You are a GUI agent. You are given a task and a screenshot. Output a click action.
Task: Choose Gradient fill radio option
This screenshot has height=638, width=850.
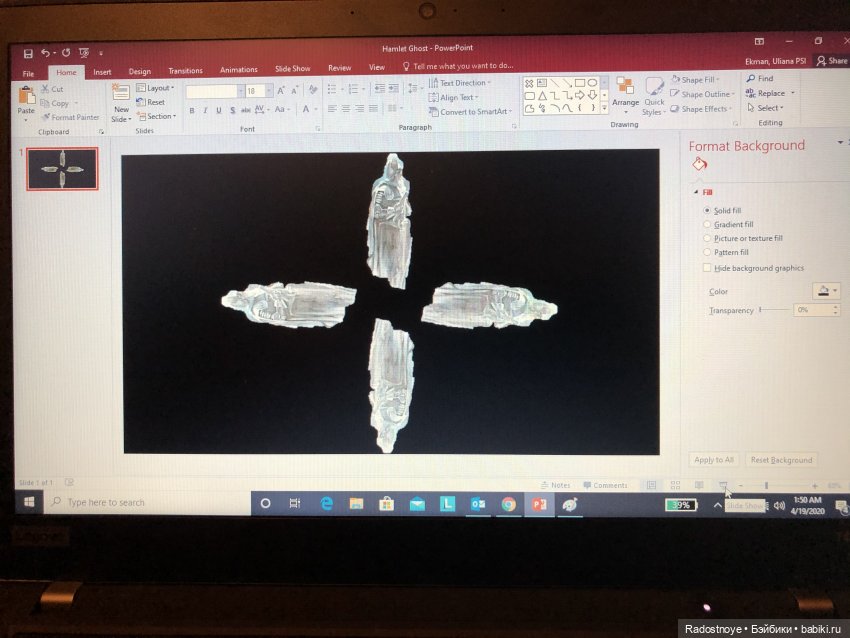(x=708, y=225)
